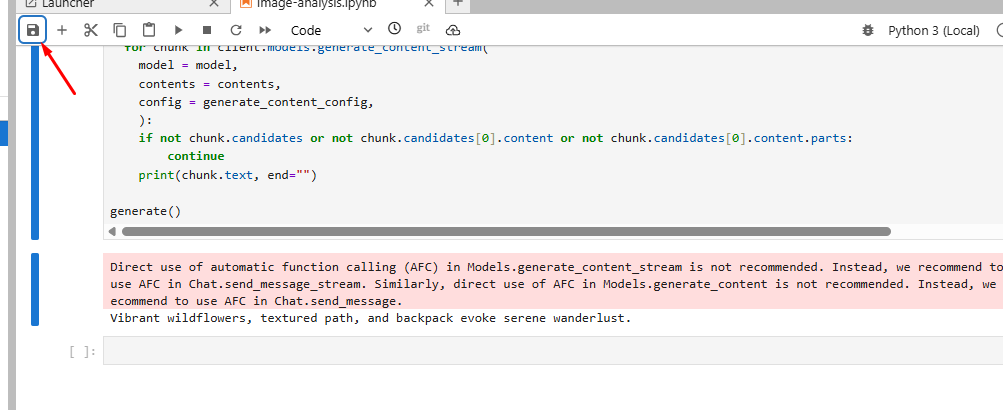Click the cloud upload icon in toolbar
The height and width of the screenshot is (410, 1003).
453,30
